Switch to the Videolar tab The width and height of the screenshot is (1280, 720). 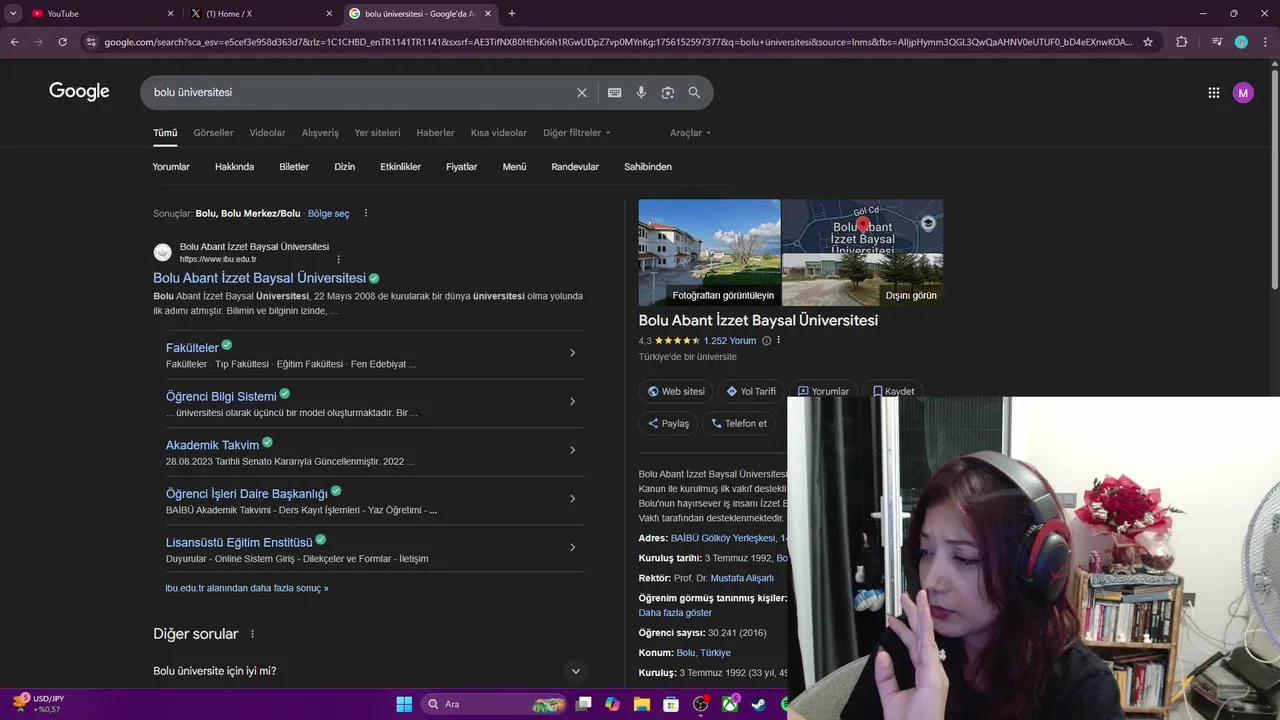pyautogui.click(x=267, y=132)
